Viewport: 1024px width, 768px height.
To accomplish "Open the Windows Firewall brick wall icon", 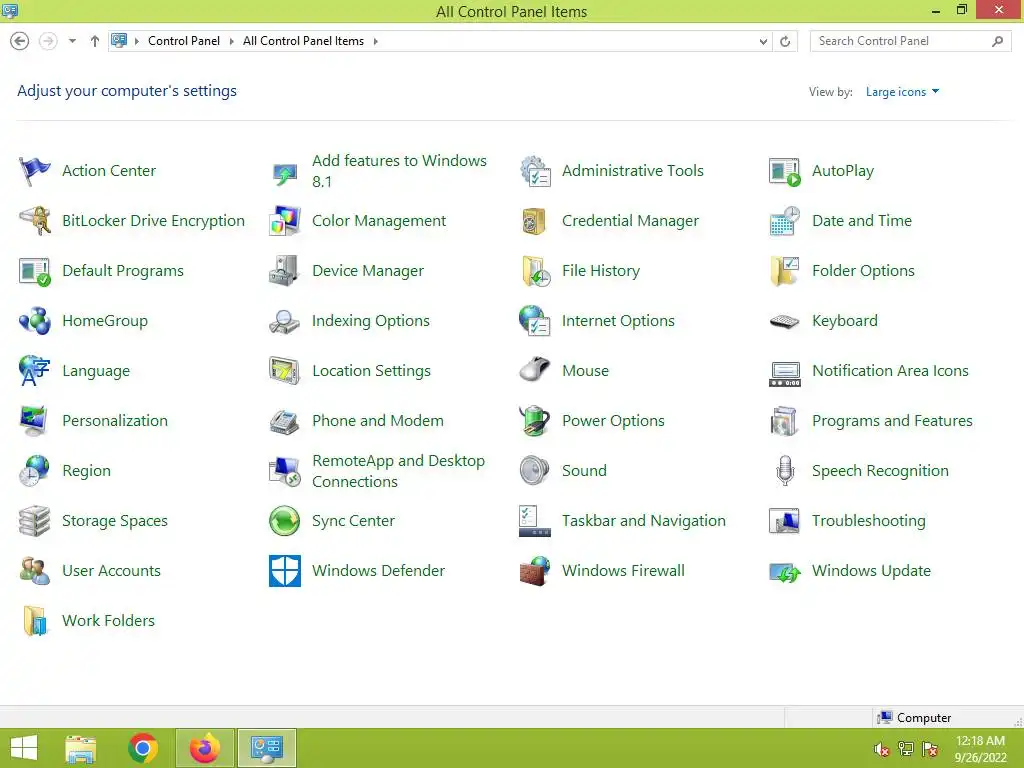I will (x=535, y=571).
